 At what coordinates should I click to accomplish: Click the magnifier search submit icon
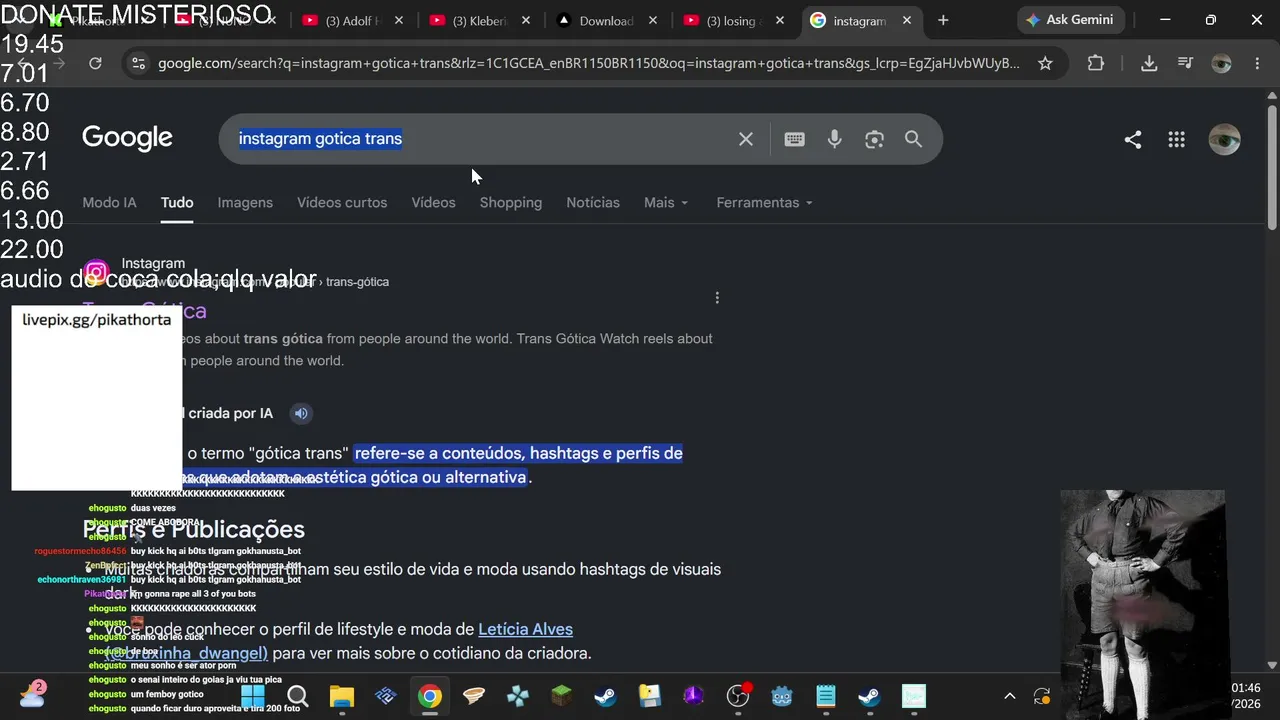pos(913,139)
